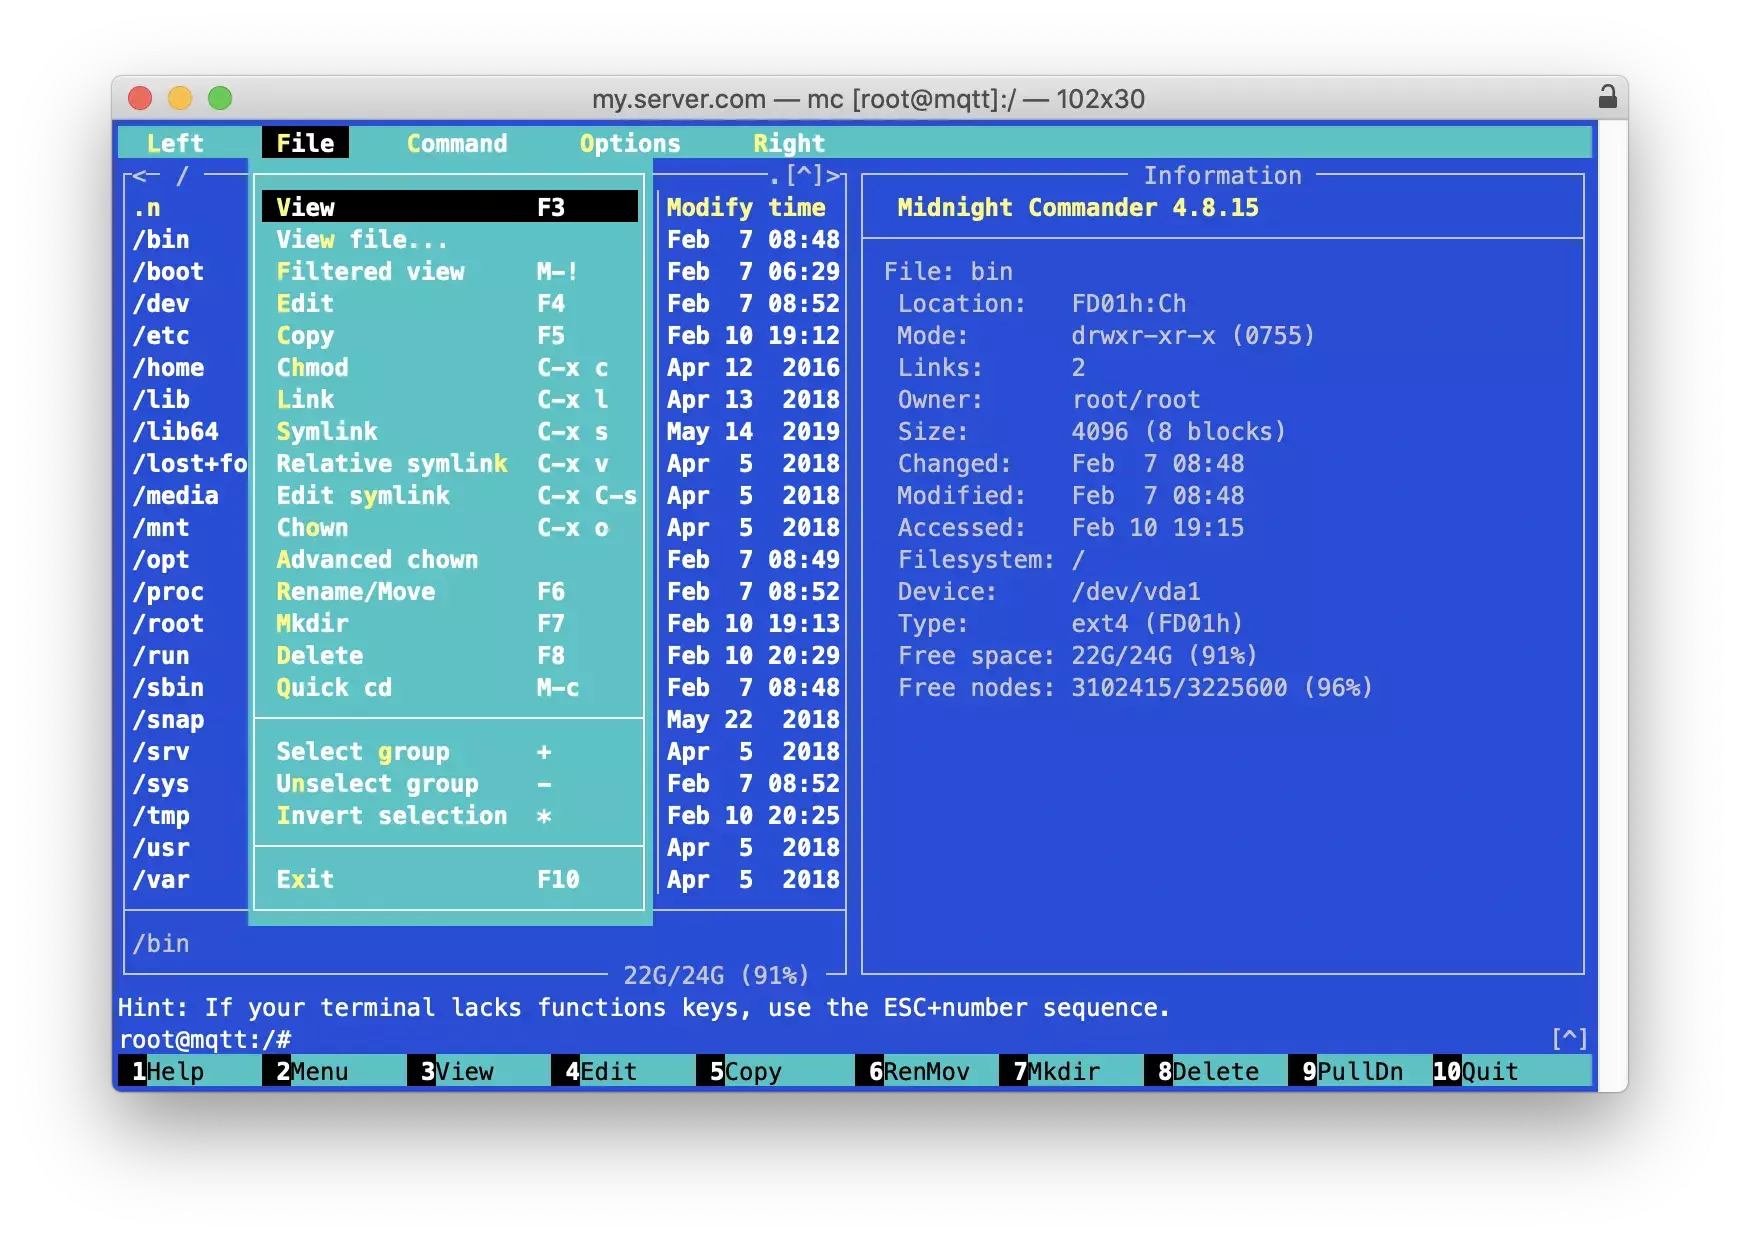Select Invert selection menu entry
Screen dimensions: 1740x1240
pos(391,815)
